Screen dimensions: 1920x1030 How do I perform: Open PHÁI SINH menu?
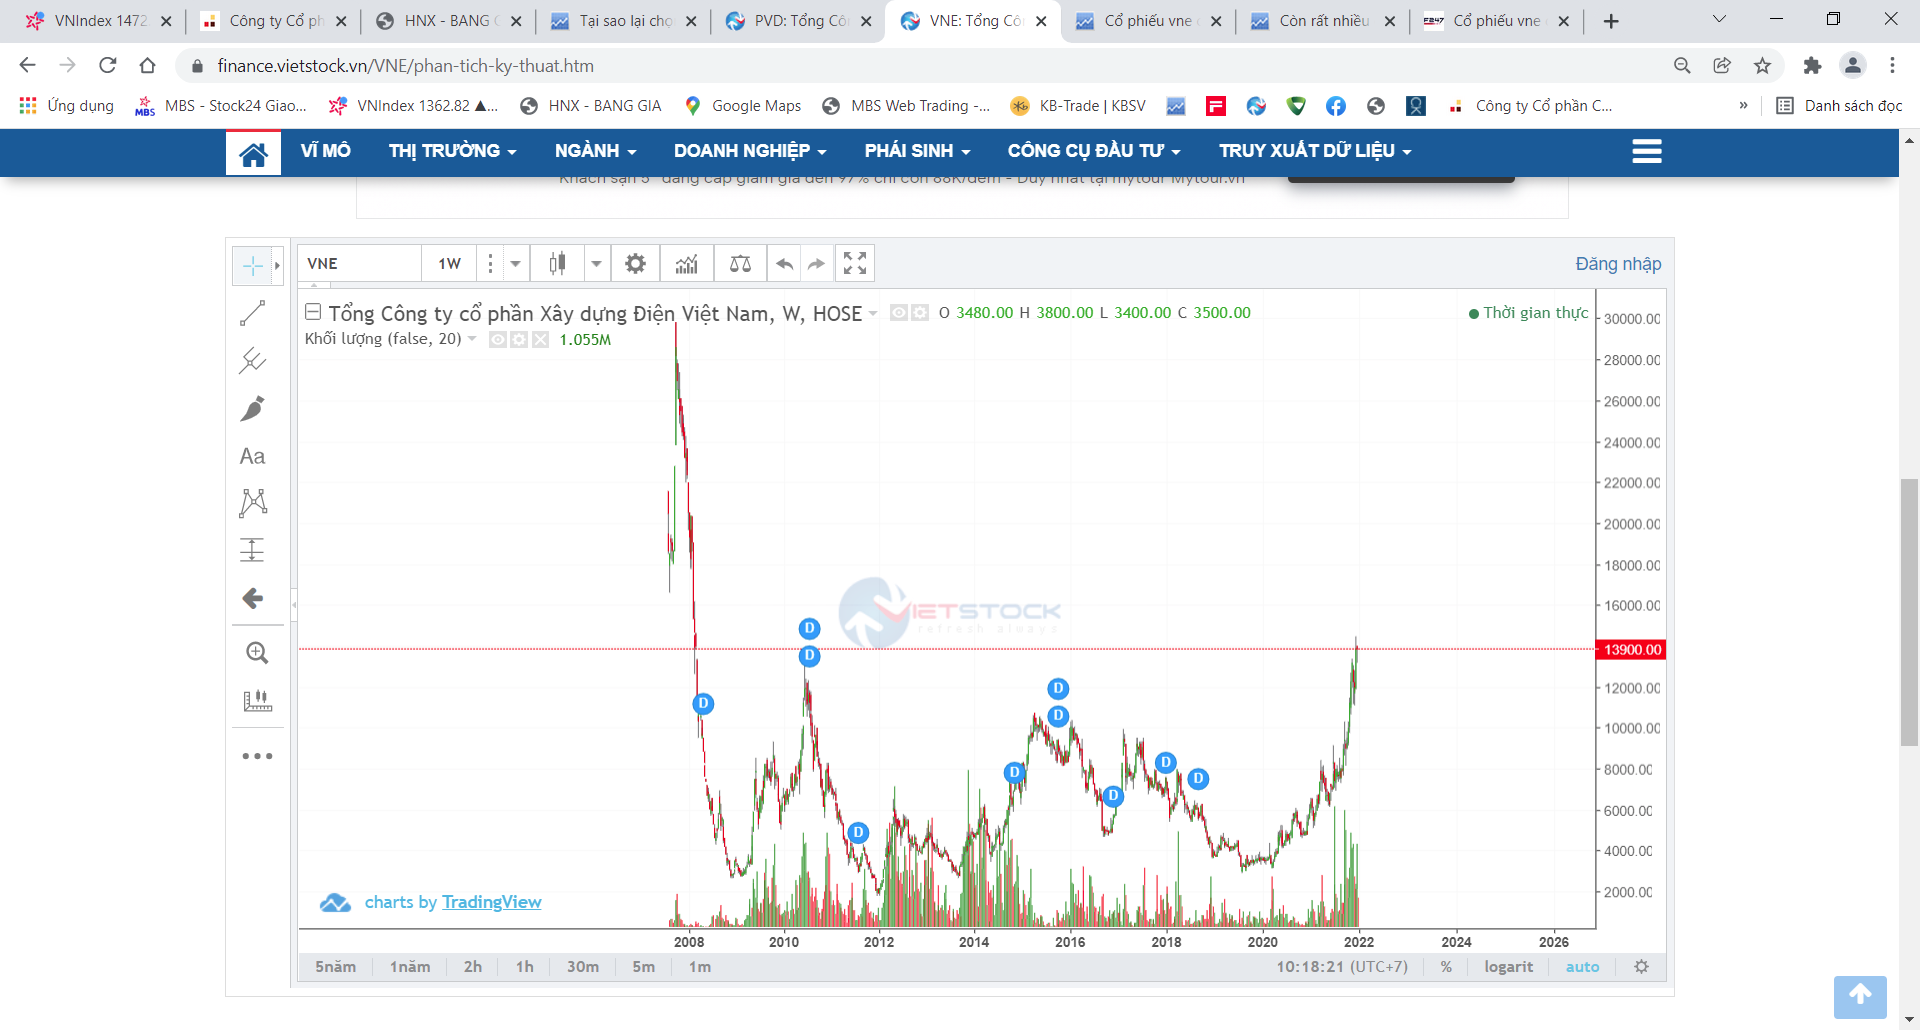(918, 151)
